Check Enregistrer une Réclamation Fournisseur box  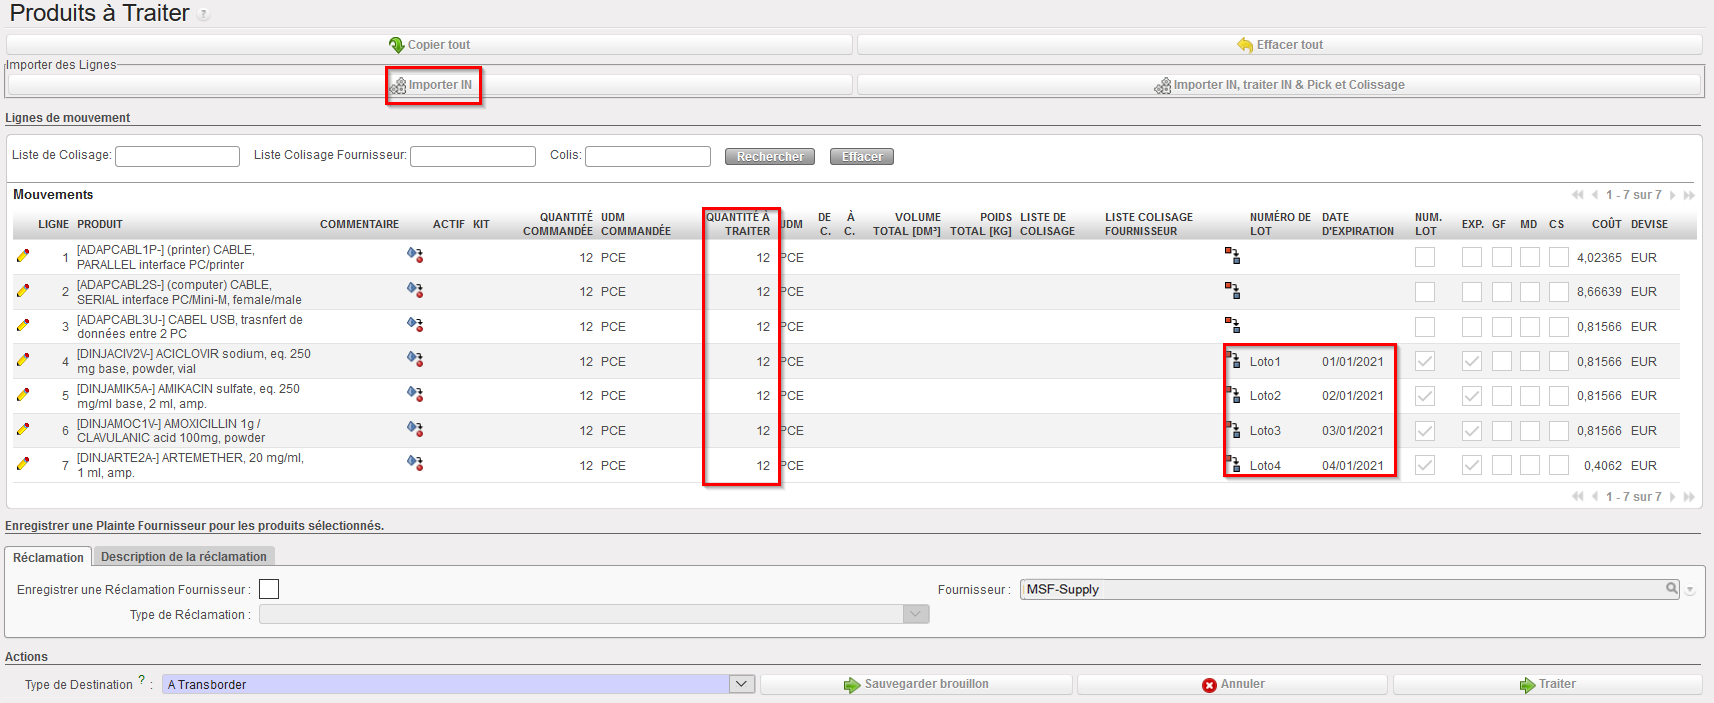click(269, 589)
